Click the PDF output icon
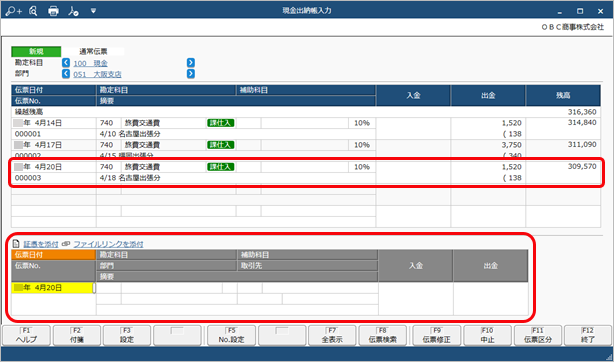 pyautogui.click(x=73, y=11)
